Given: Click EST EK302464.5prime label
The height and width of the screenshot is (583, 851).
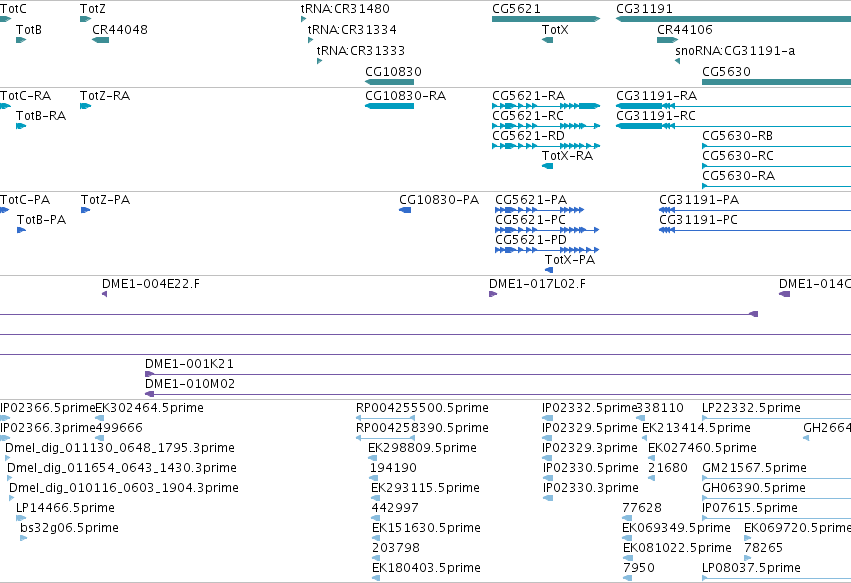Looking at the screenshot, I should [x=150, y=408].
